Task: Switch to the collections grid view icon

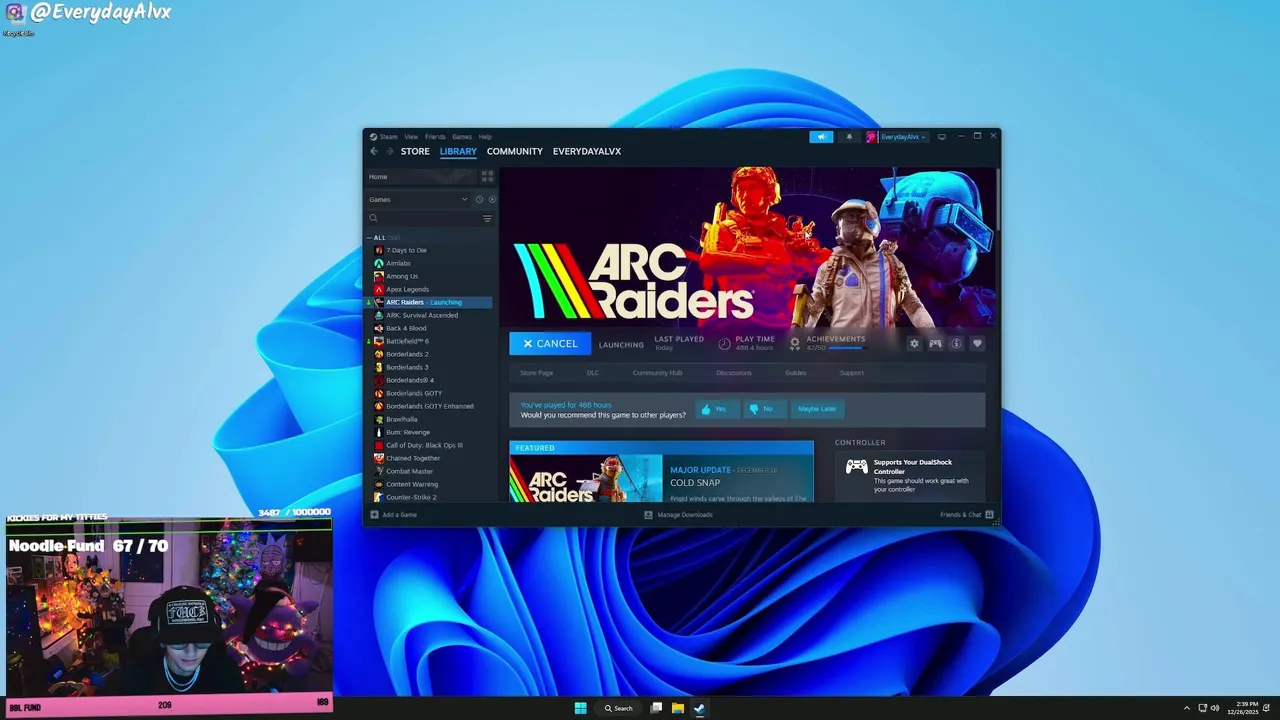Action: click(x=487, y=177)
